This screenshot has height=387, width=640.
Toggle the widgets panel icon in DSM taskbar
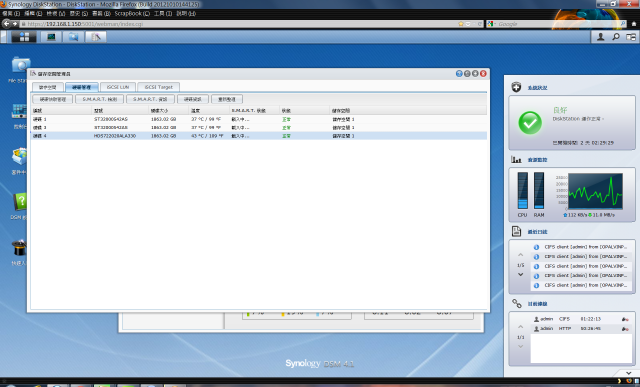631,37
